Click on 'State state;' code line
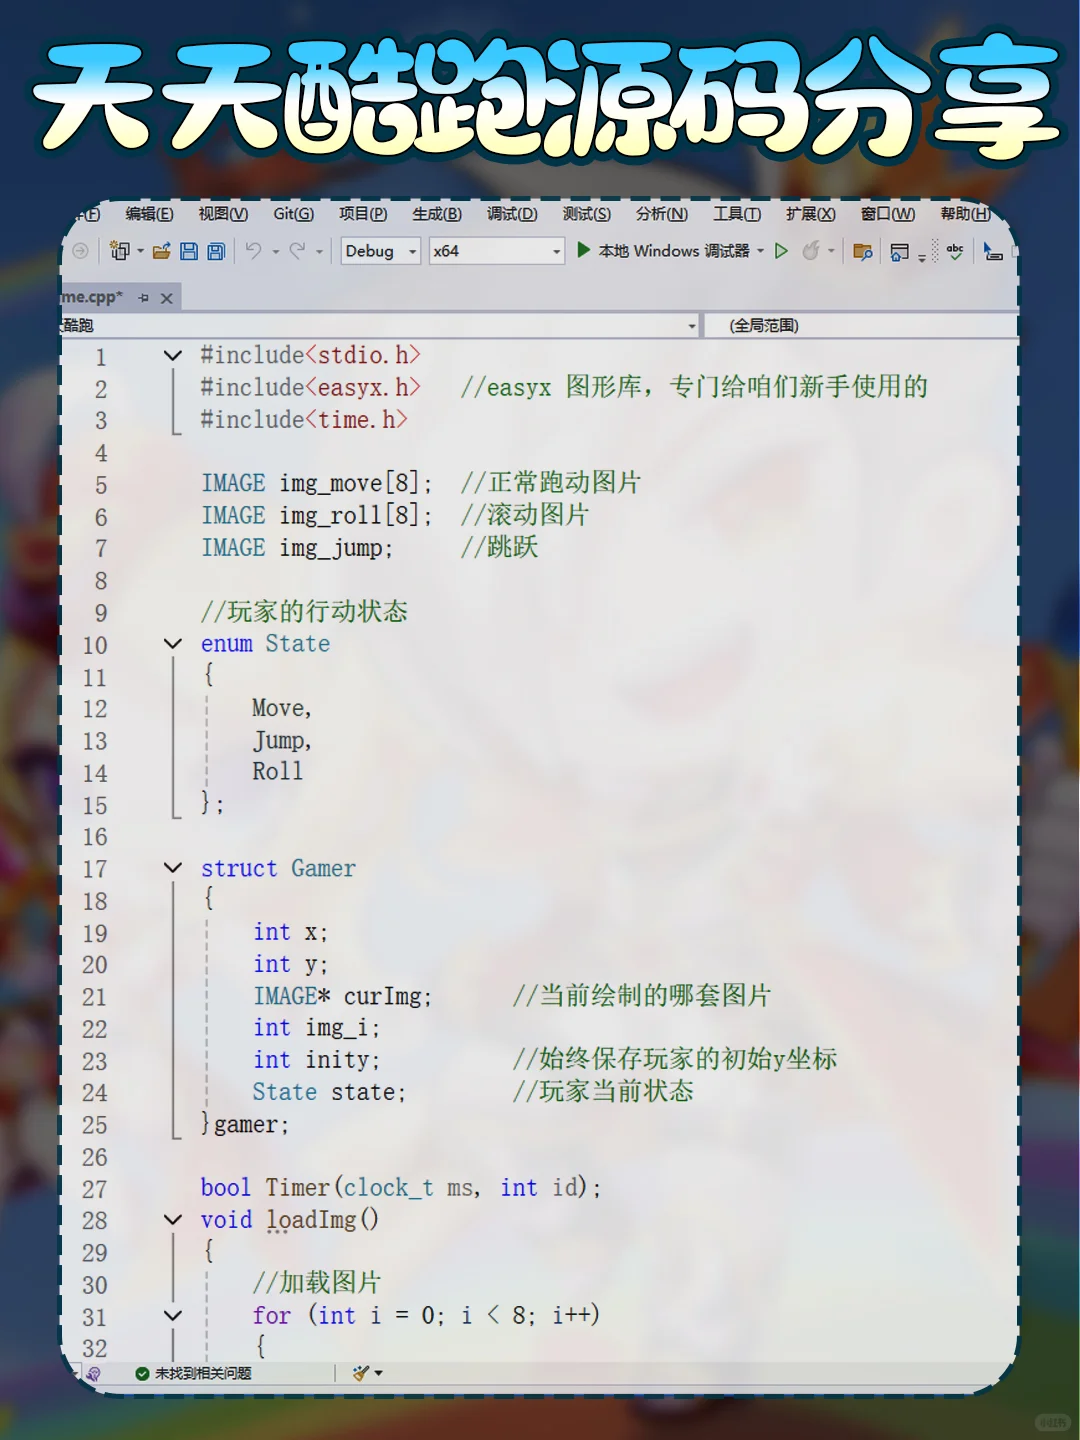Viewport: 1080px width, 1440px height. [329, 1092]
